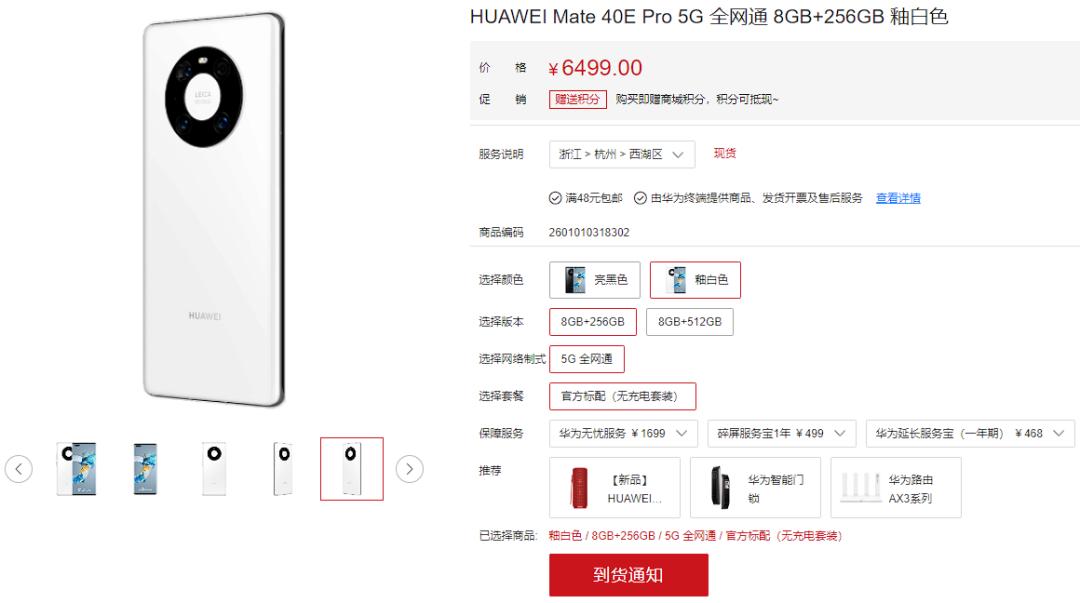Click the next thumbnails arrow icon
This screenshot has width=1080, height=603.
click(x=409, y=469)
